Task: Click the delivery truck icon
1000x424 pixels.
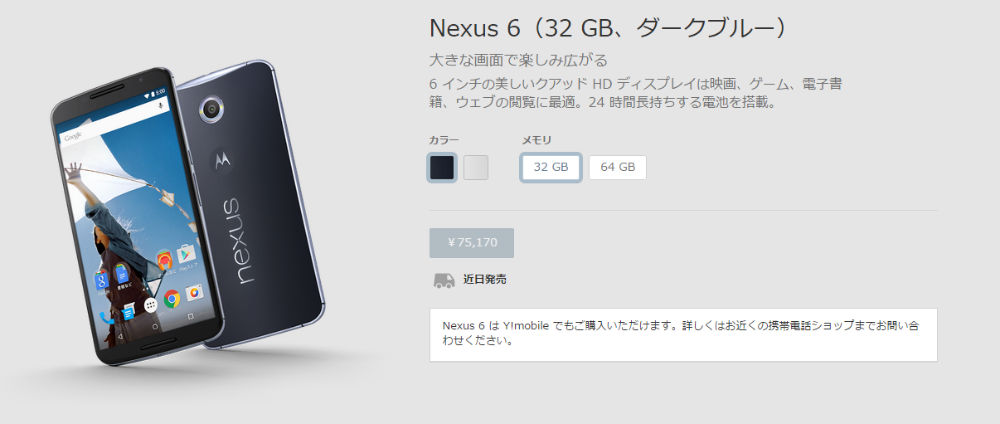Action: (x=444, y=280)
